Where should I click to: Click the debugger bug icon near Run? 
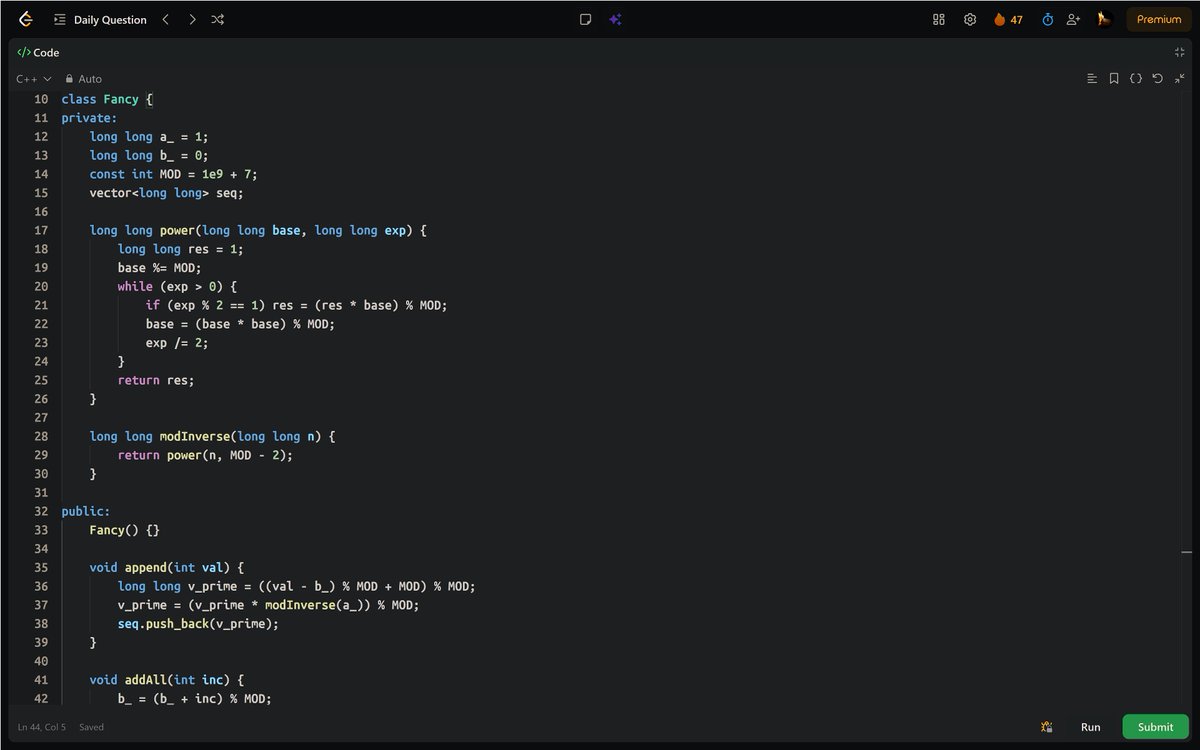pyautogui.click(x=1047, y=727)
